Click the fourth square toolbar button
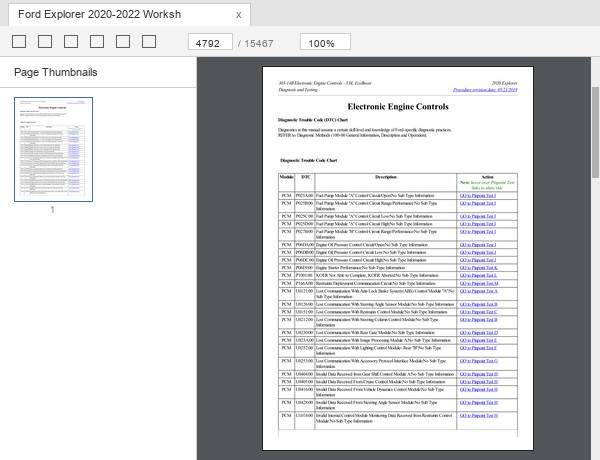Viewport: 600px width, 460px height. tap(97, 41)
